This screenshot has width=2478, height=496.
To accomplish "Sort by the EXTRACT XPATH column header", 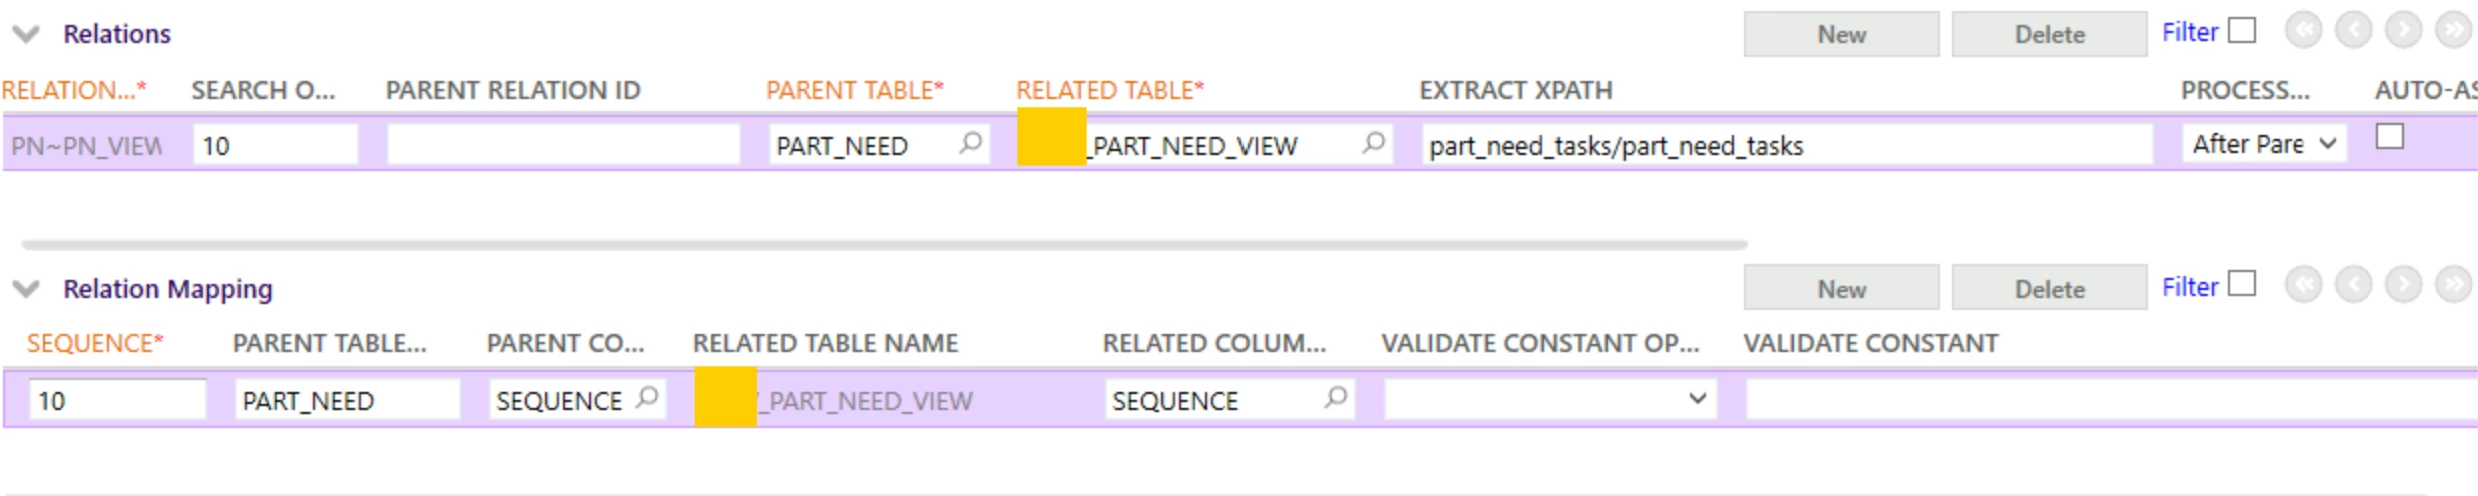I will (x=1515, y=90).
